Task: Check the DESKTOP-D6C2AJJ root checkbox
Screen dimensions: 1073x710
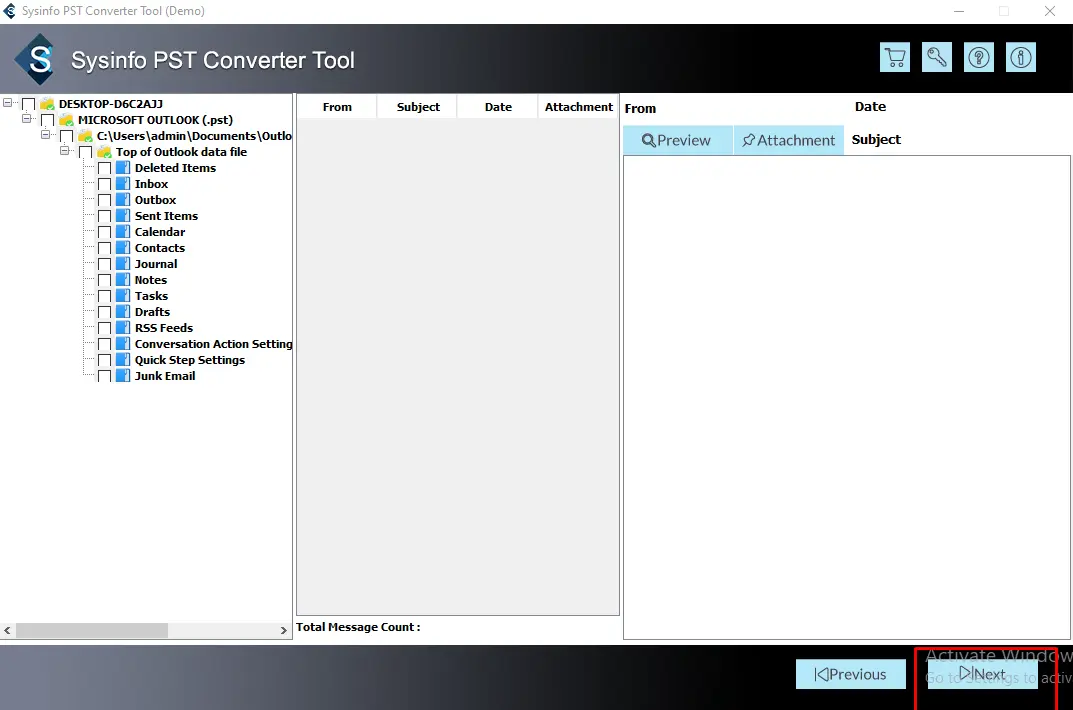Action: tap(29, 104)
